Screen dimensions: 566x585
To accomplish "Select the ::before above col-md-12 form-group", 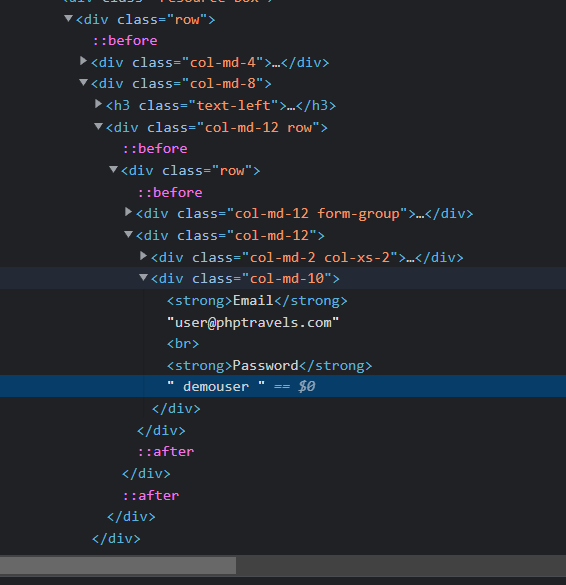I will [170, 193].
